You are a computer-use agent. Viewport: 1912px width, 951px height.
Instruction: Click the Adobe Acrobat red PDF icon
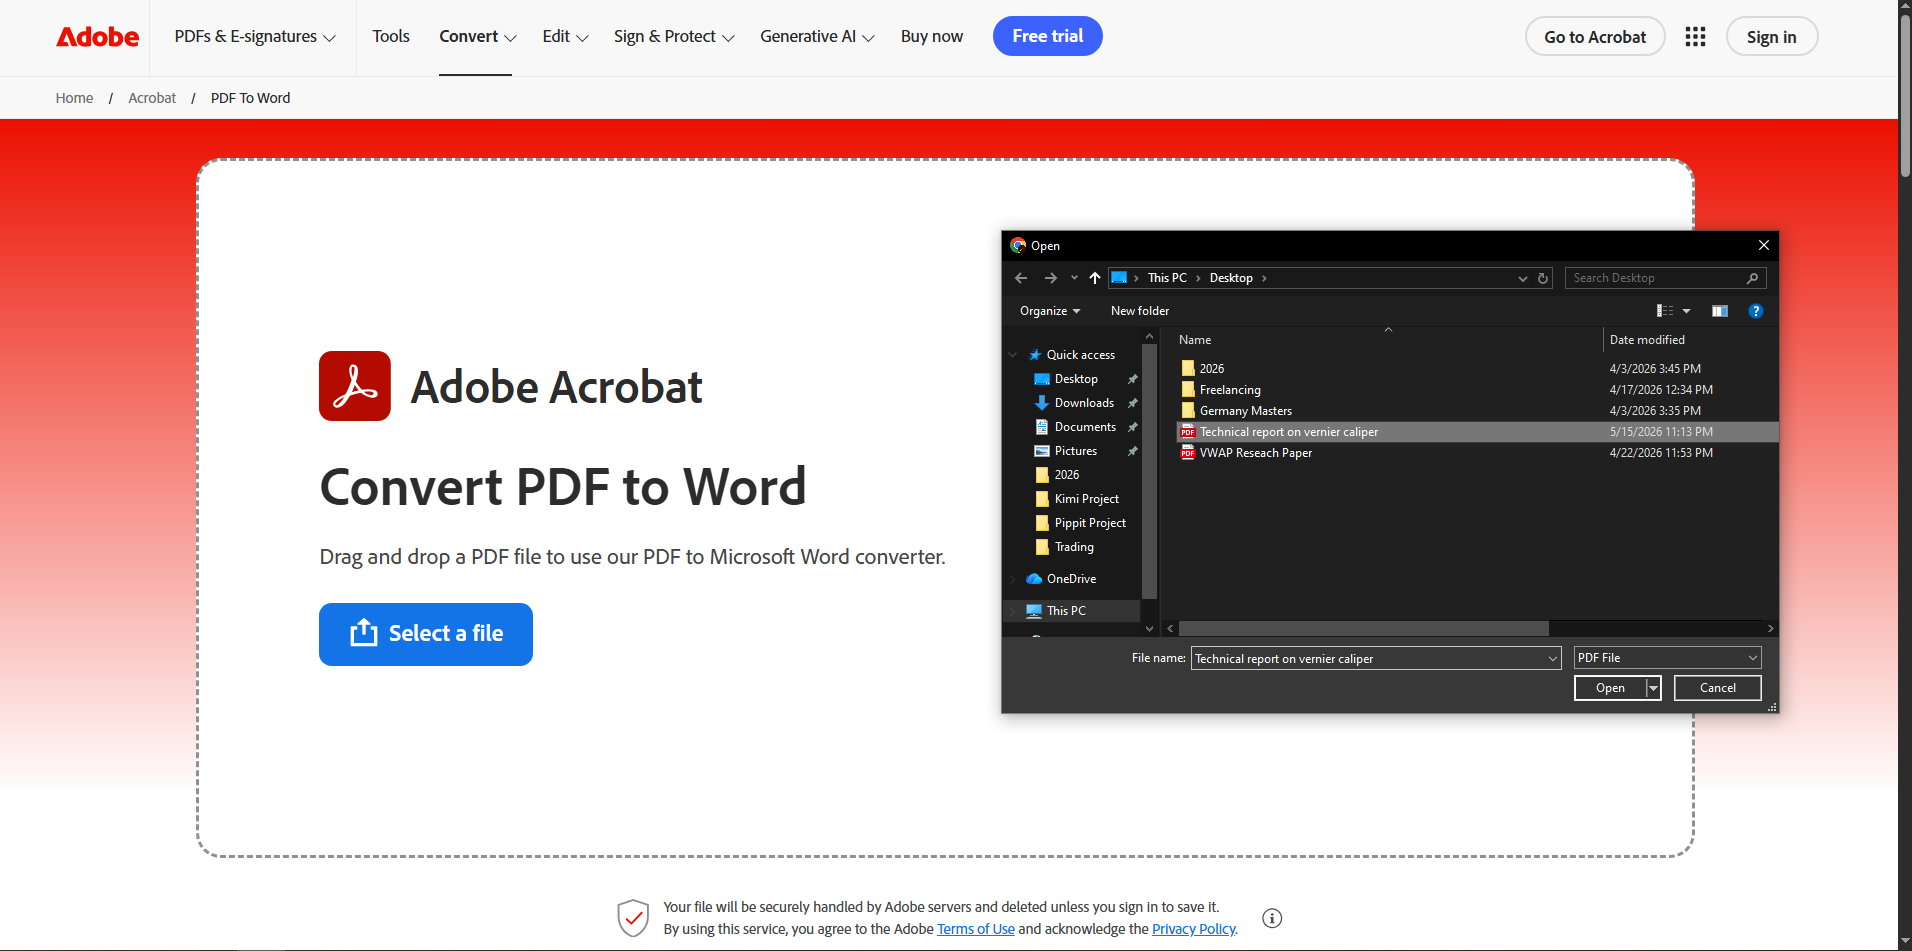[x=355, y=386]
